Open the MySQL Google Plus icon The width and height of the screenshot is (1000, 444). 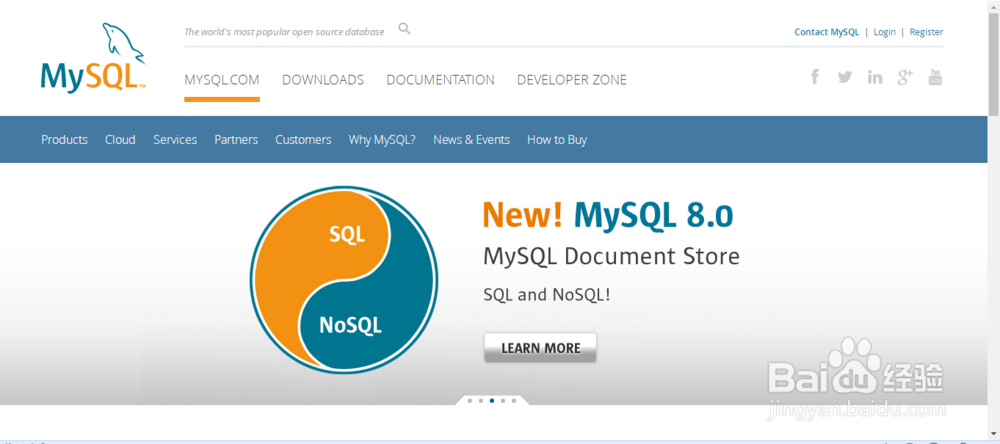[905, 77]
